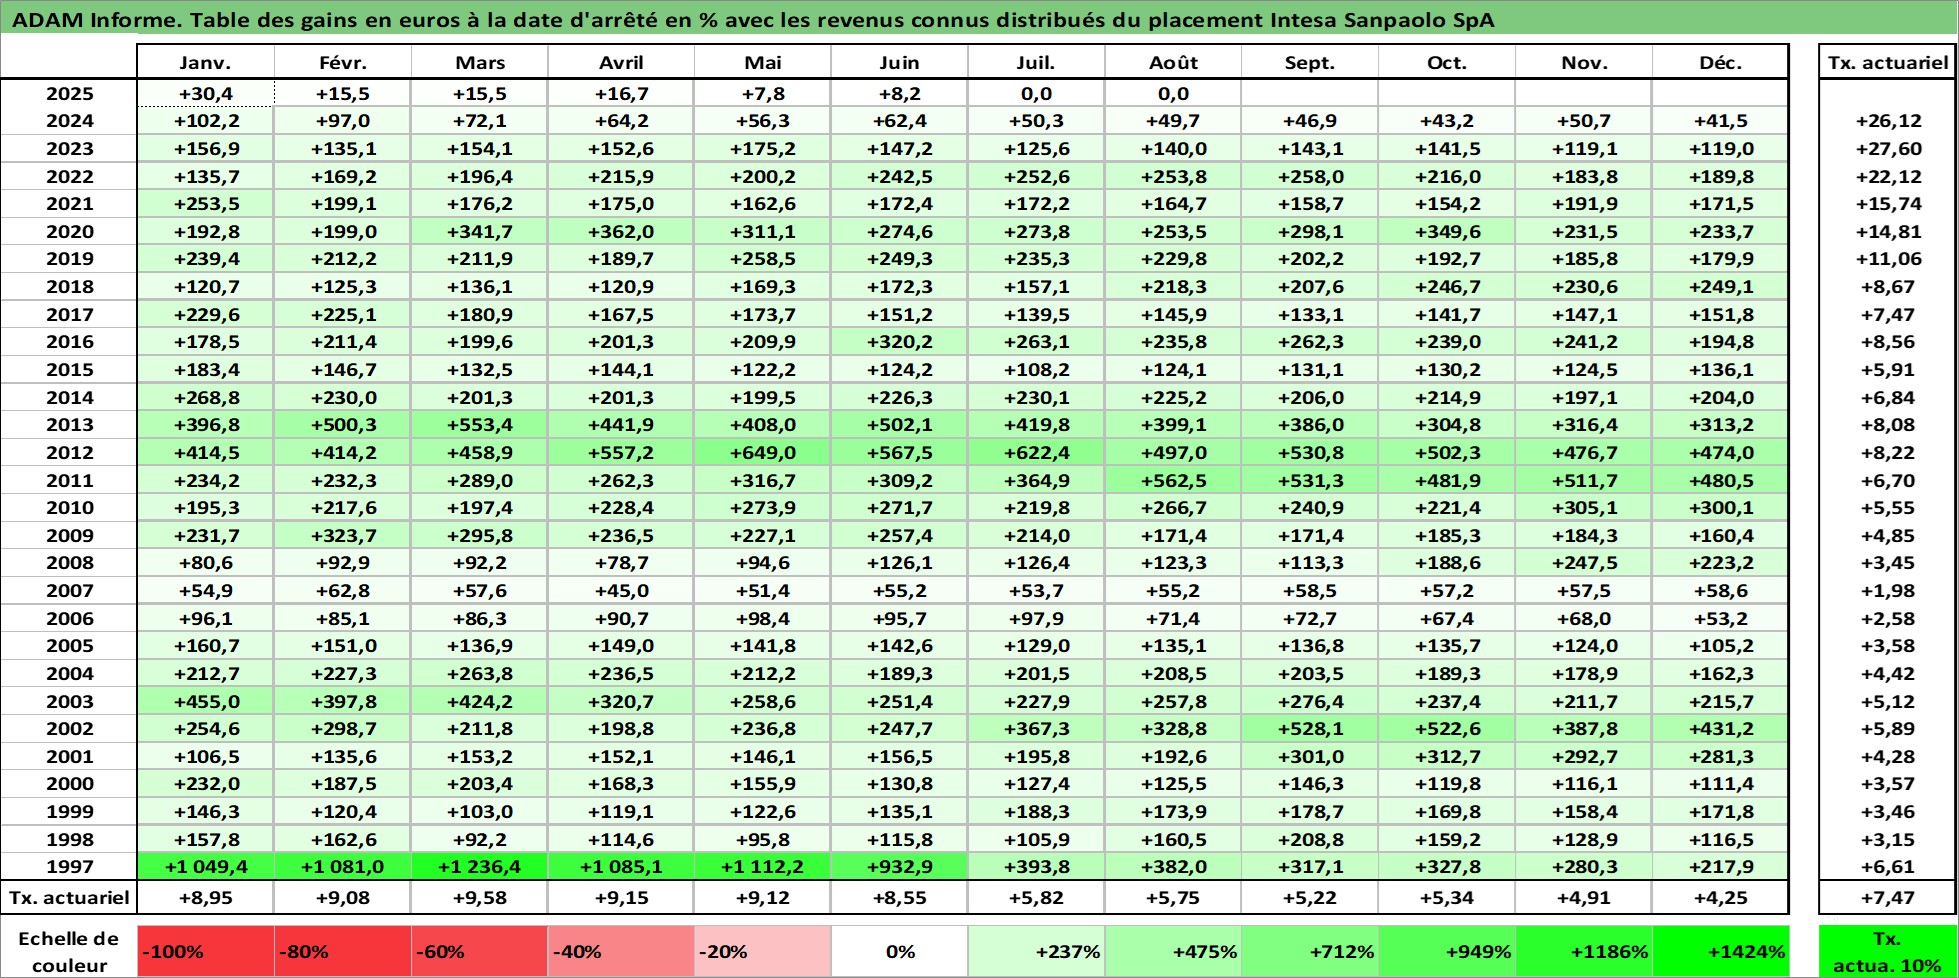Click the 1997 row label
Image resolution: width=1959 pixels, height=978 pixels.
coord(69,866)
